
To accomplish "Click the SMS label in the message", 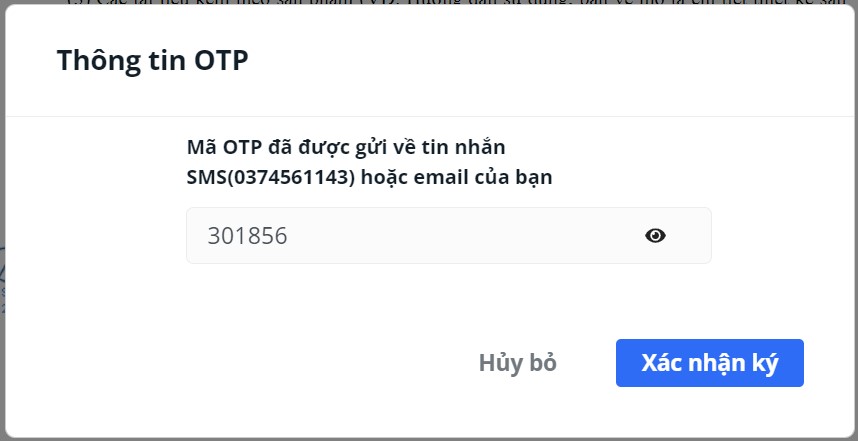I will click(206, 177).
